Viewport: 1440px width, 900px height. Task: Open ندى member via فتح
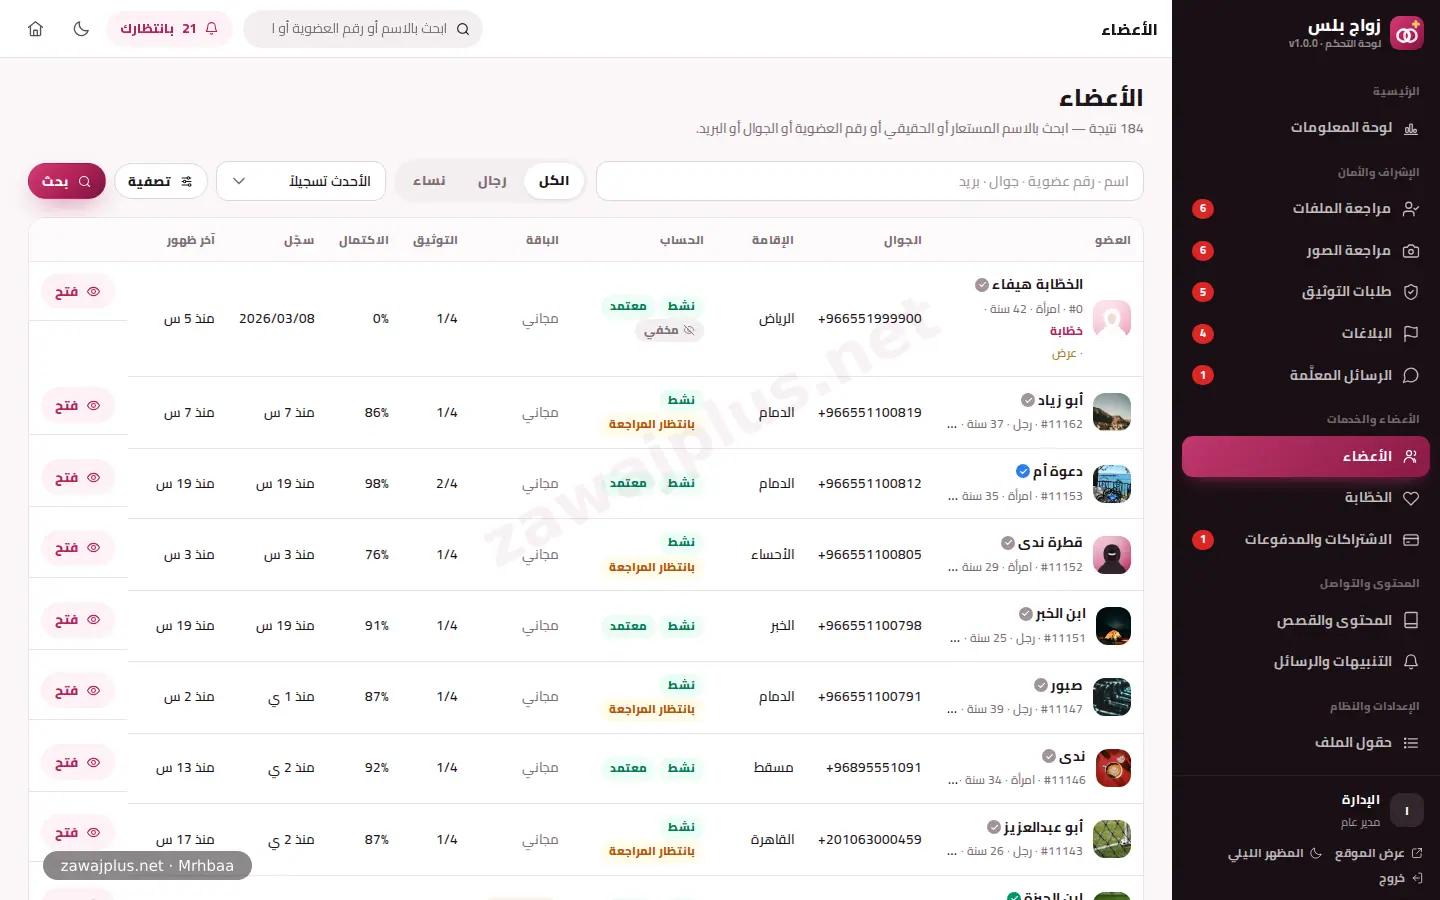(x=78, y=763)
